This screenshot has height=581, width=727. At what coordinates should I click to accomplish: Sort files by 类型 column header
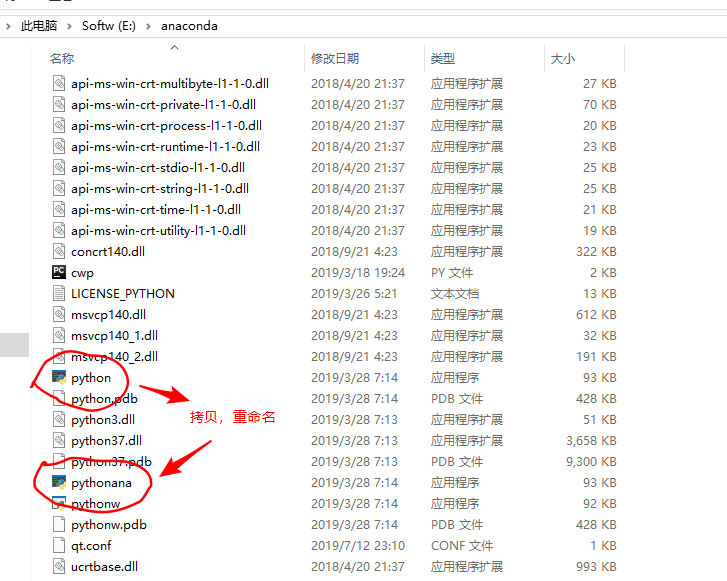click(x=443, y=58)
